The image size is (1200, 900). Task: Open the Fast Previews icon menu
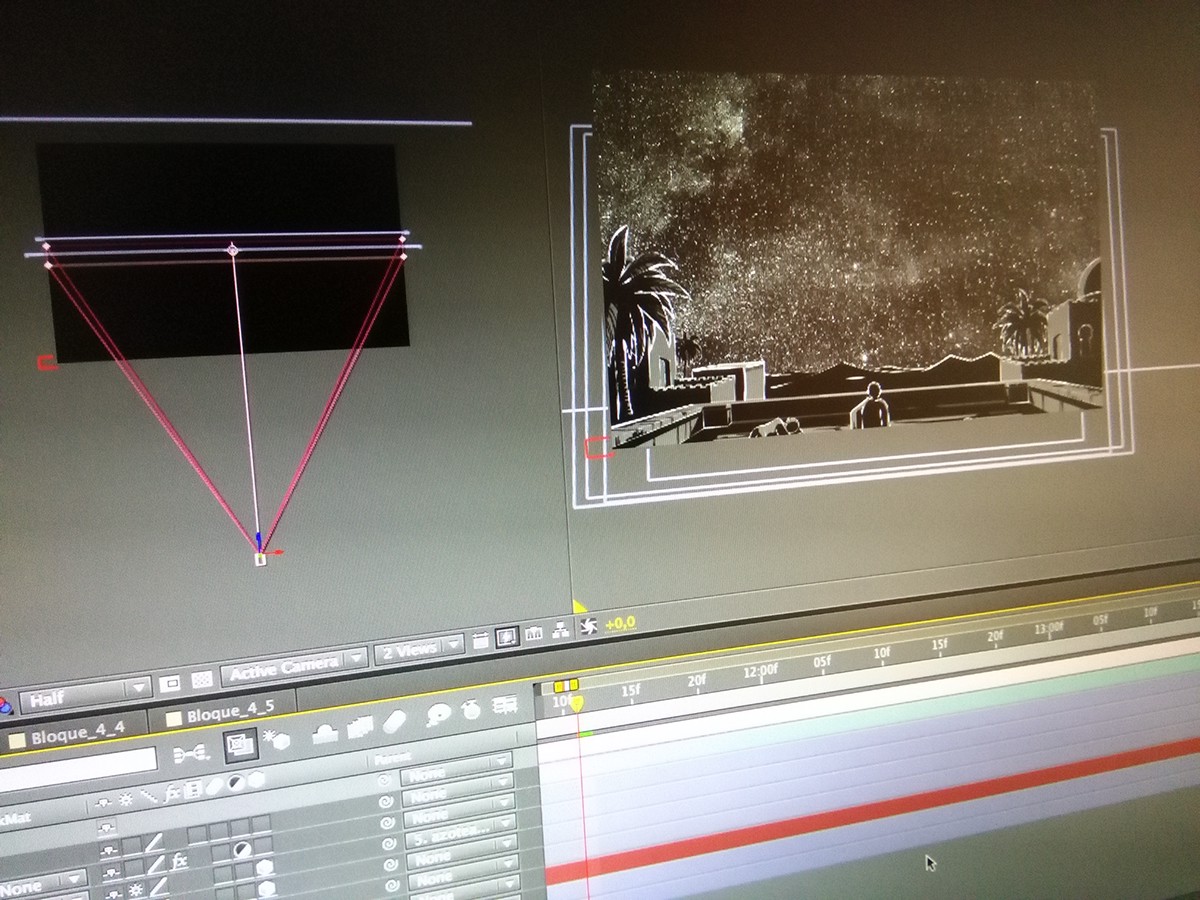(507, 636)
